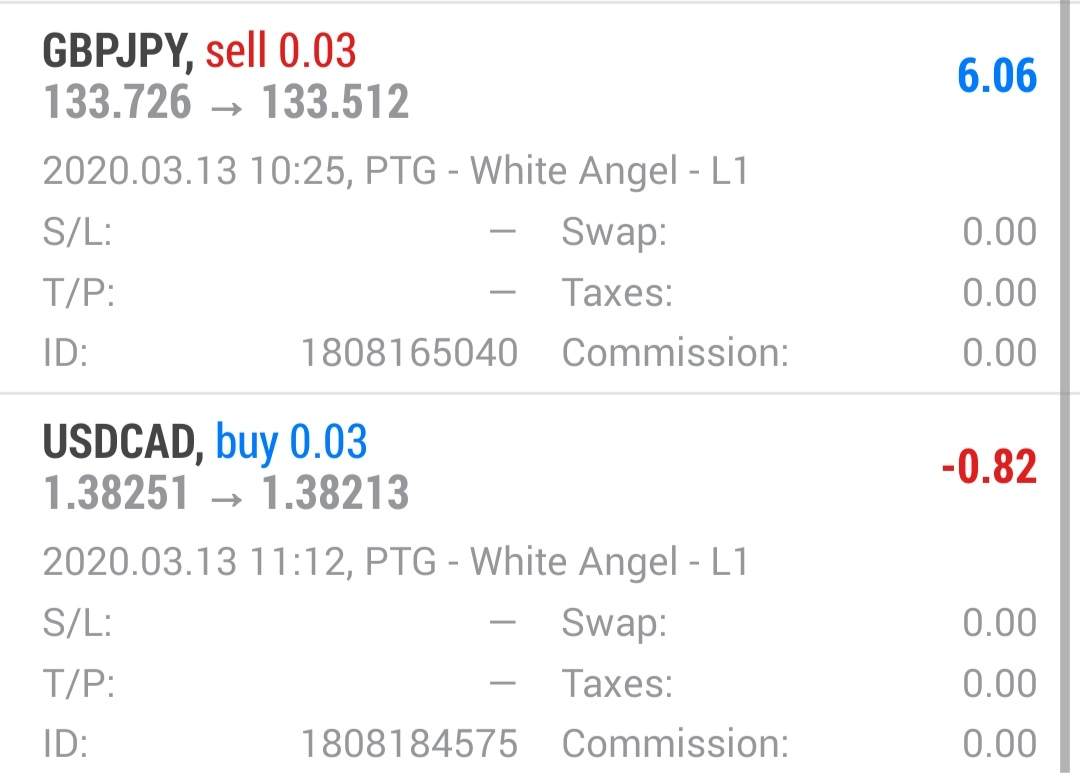Image resolution: width=1080 pixels, height=782 pixels.
Task: Tap the 133.726 → 133.512 price line
Action: point(225,102)
